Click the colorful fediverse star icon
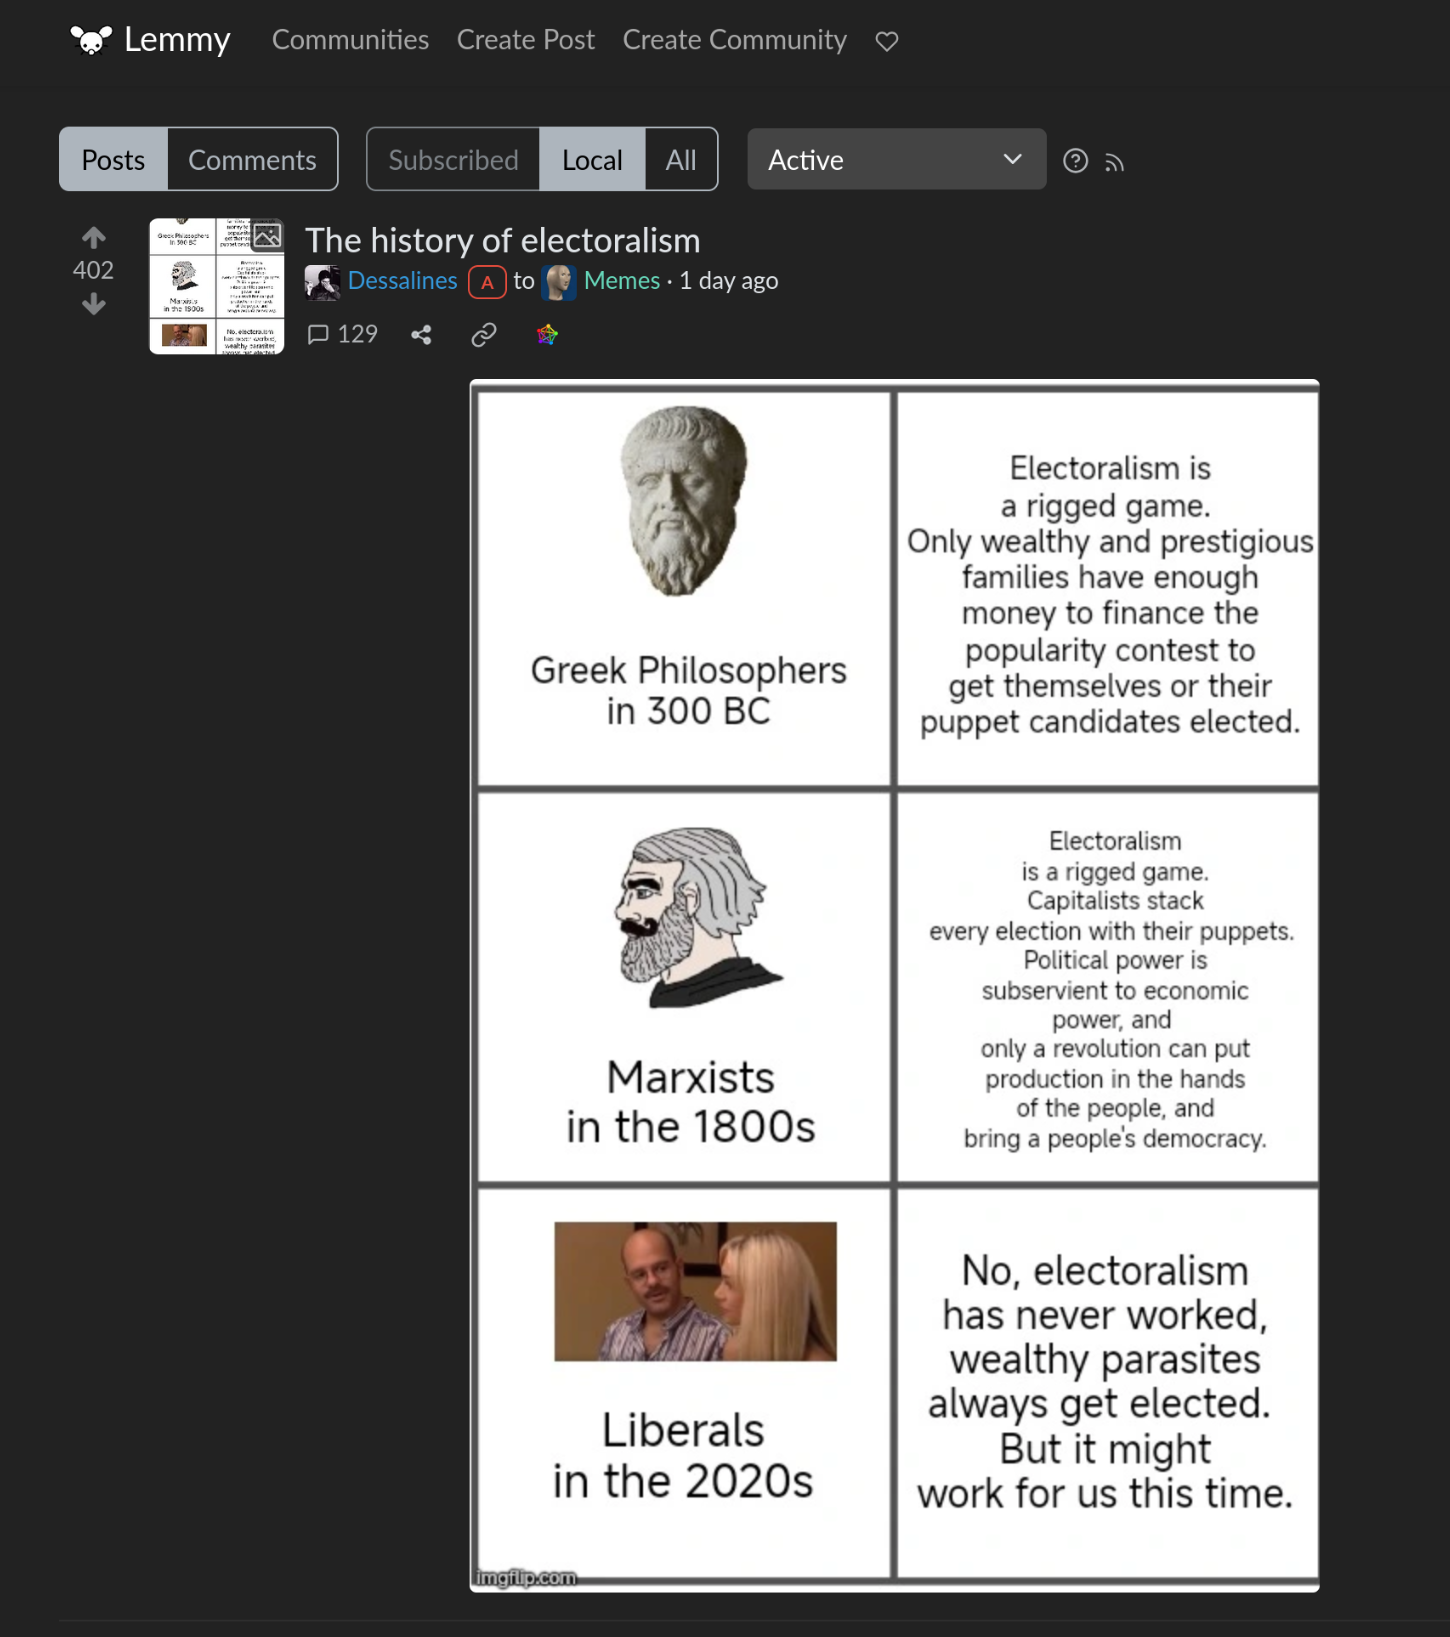Image resolution: width=1450 pixels, height=1637 pixels. coord(547,335)
